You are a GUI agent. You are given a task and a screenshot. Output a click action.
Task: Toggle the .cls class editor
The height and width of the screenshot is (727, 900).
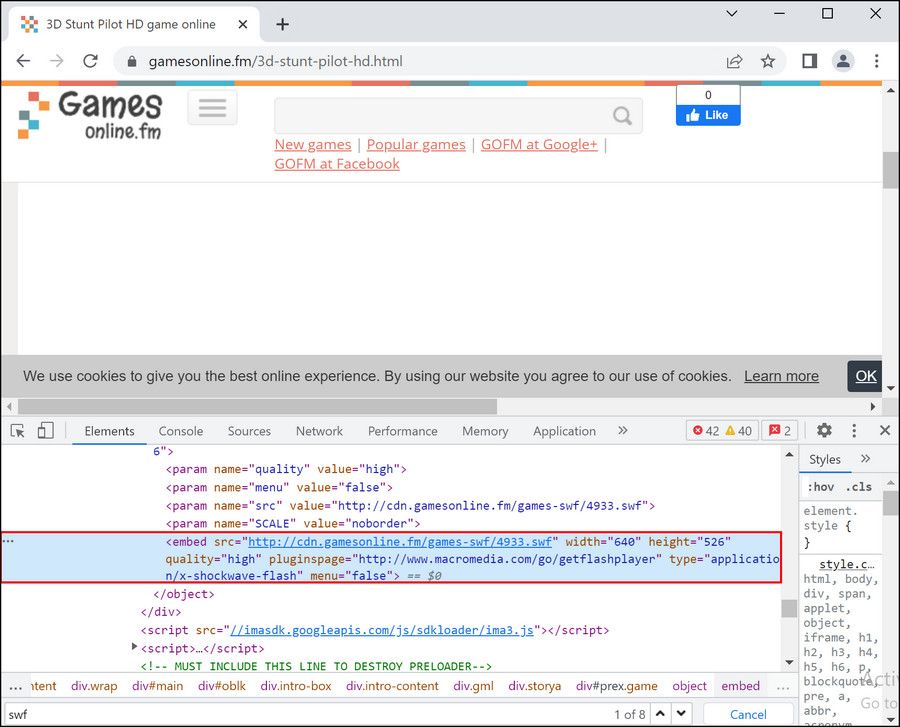858,487
